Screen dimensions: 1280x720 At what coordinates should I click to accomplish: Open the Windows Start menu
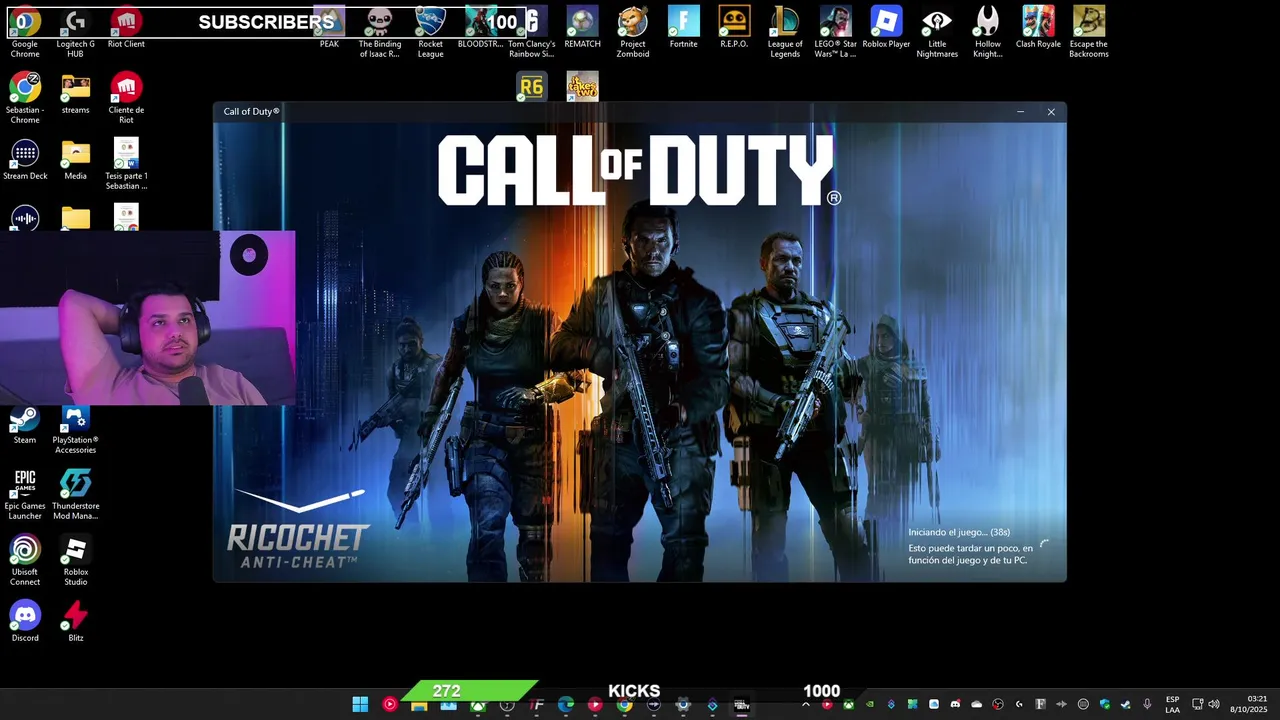[x=360, y=705]
